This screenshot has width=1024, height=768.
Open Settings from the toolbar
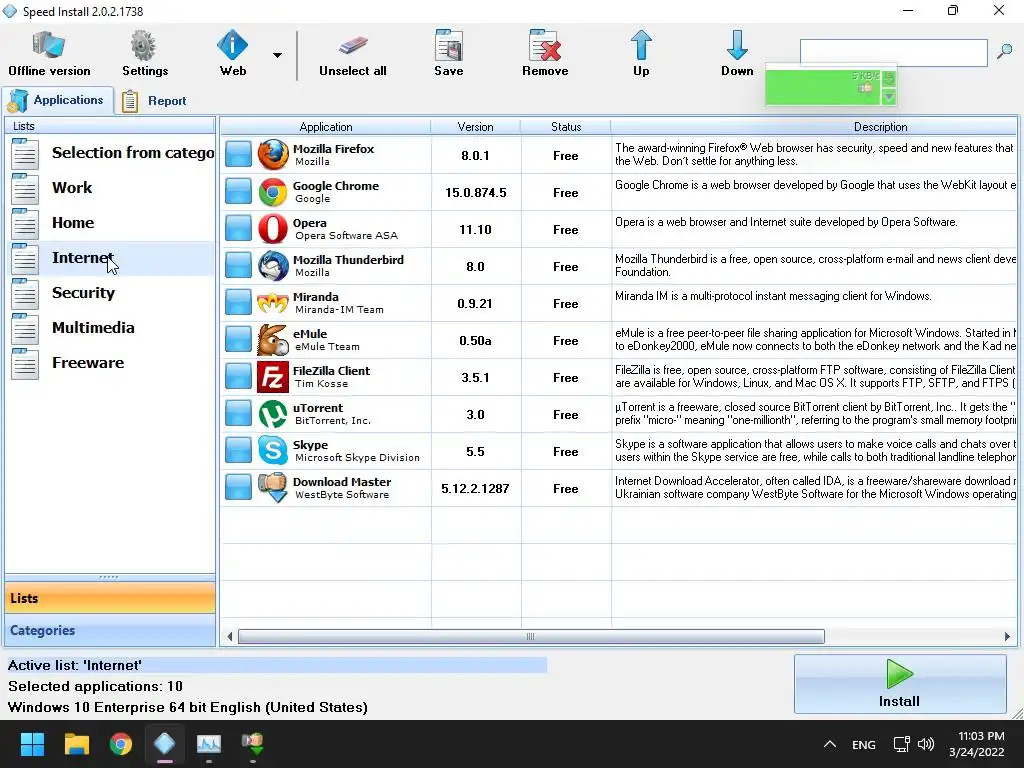coord(144,54)
